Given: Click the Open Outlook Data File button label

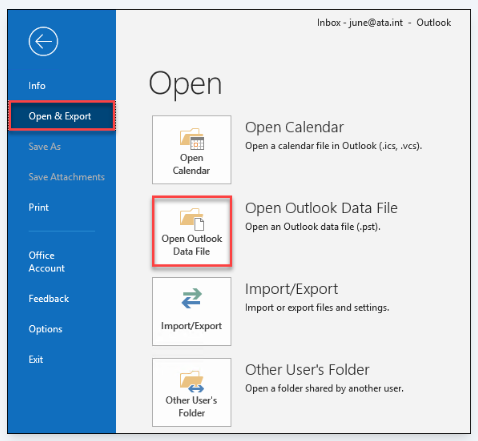Looking at the screenshot, I should [192, 245].
